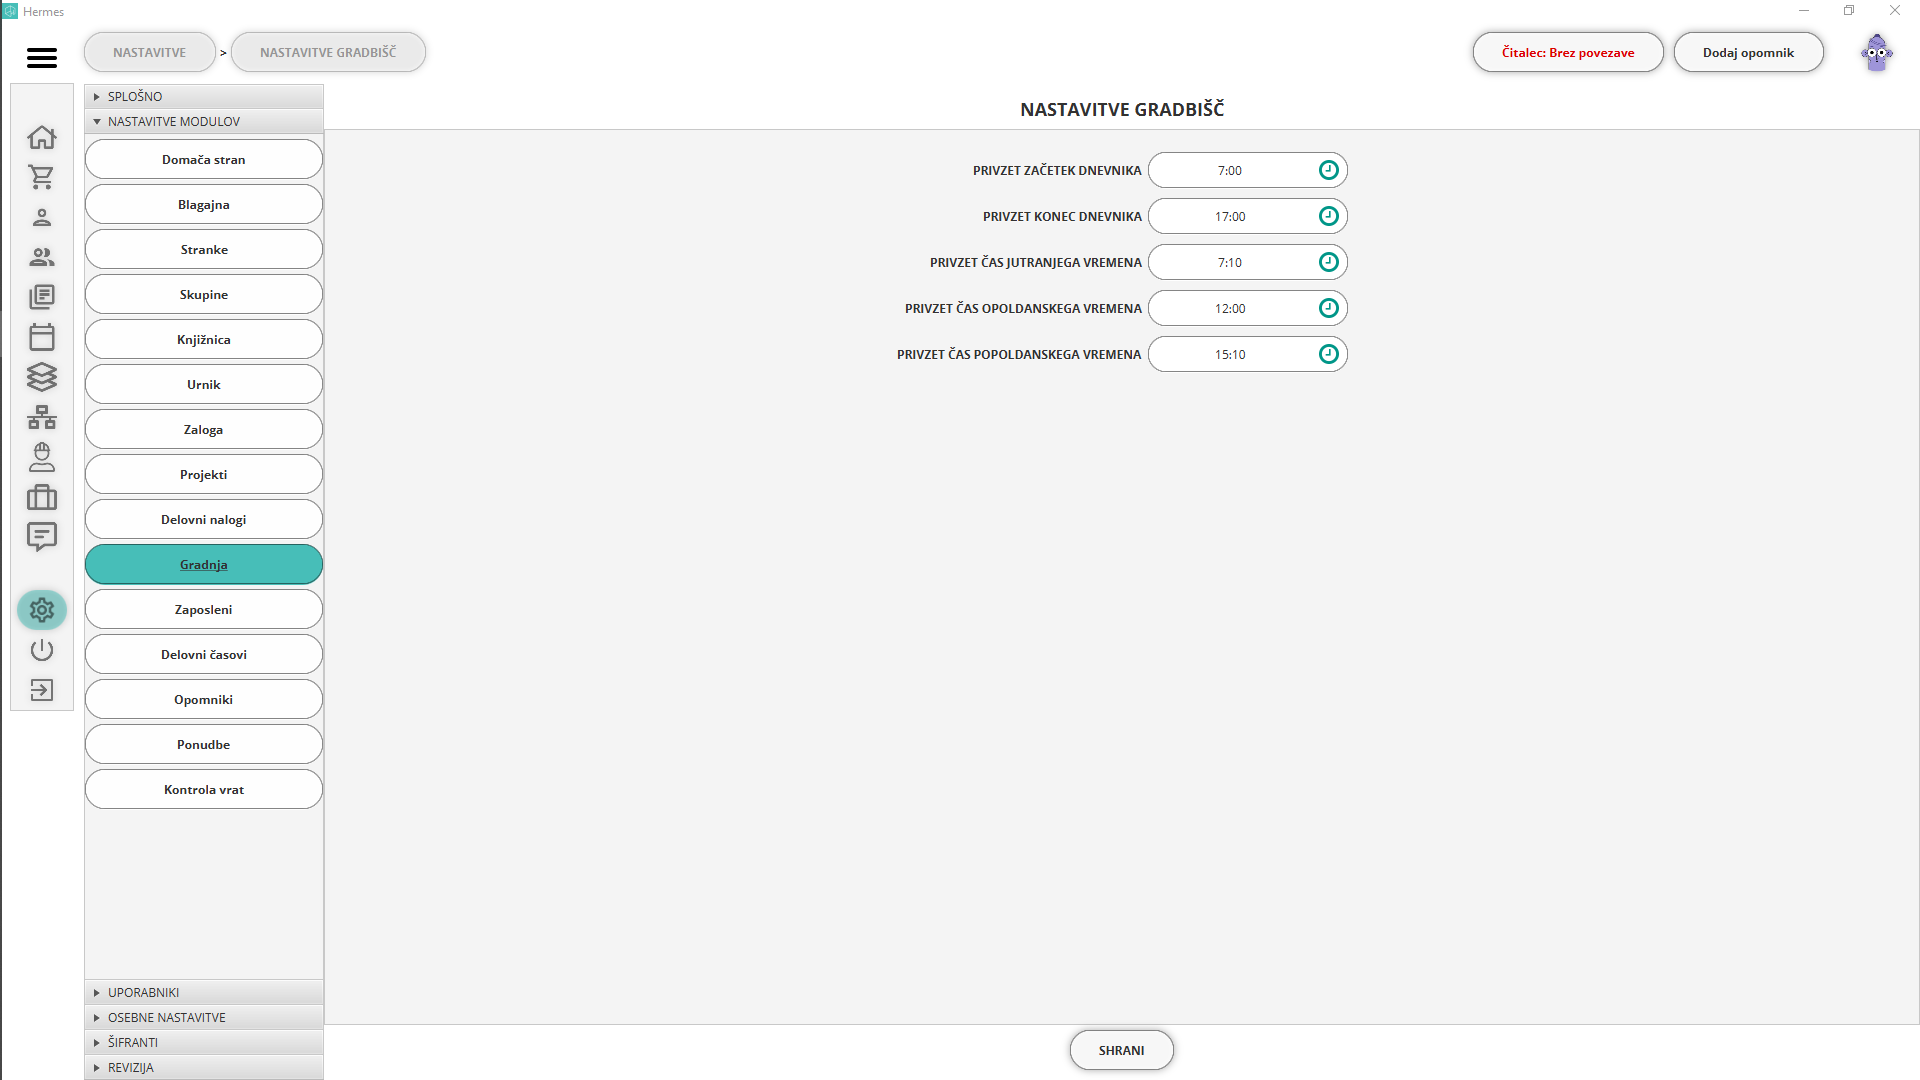Viewport: 1920px width, 1080px height.
Task: Open clock picker for popoldanskega vremena
Action: (x=1328, y=354)
